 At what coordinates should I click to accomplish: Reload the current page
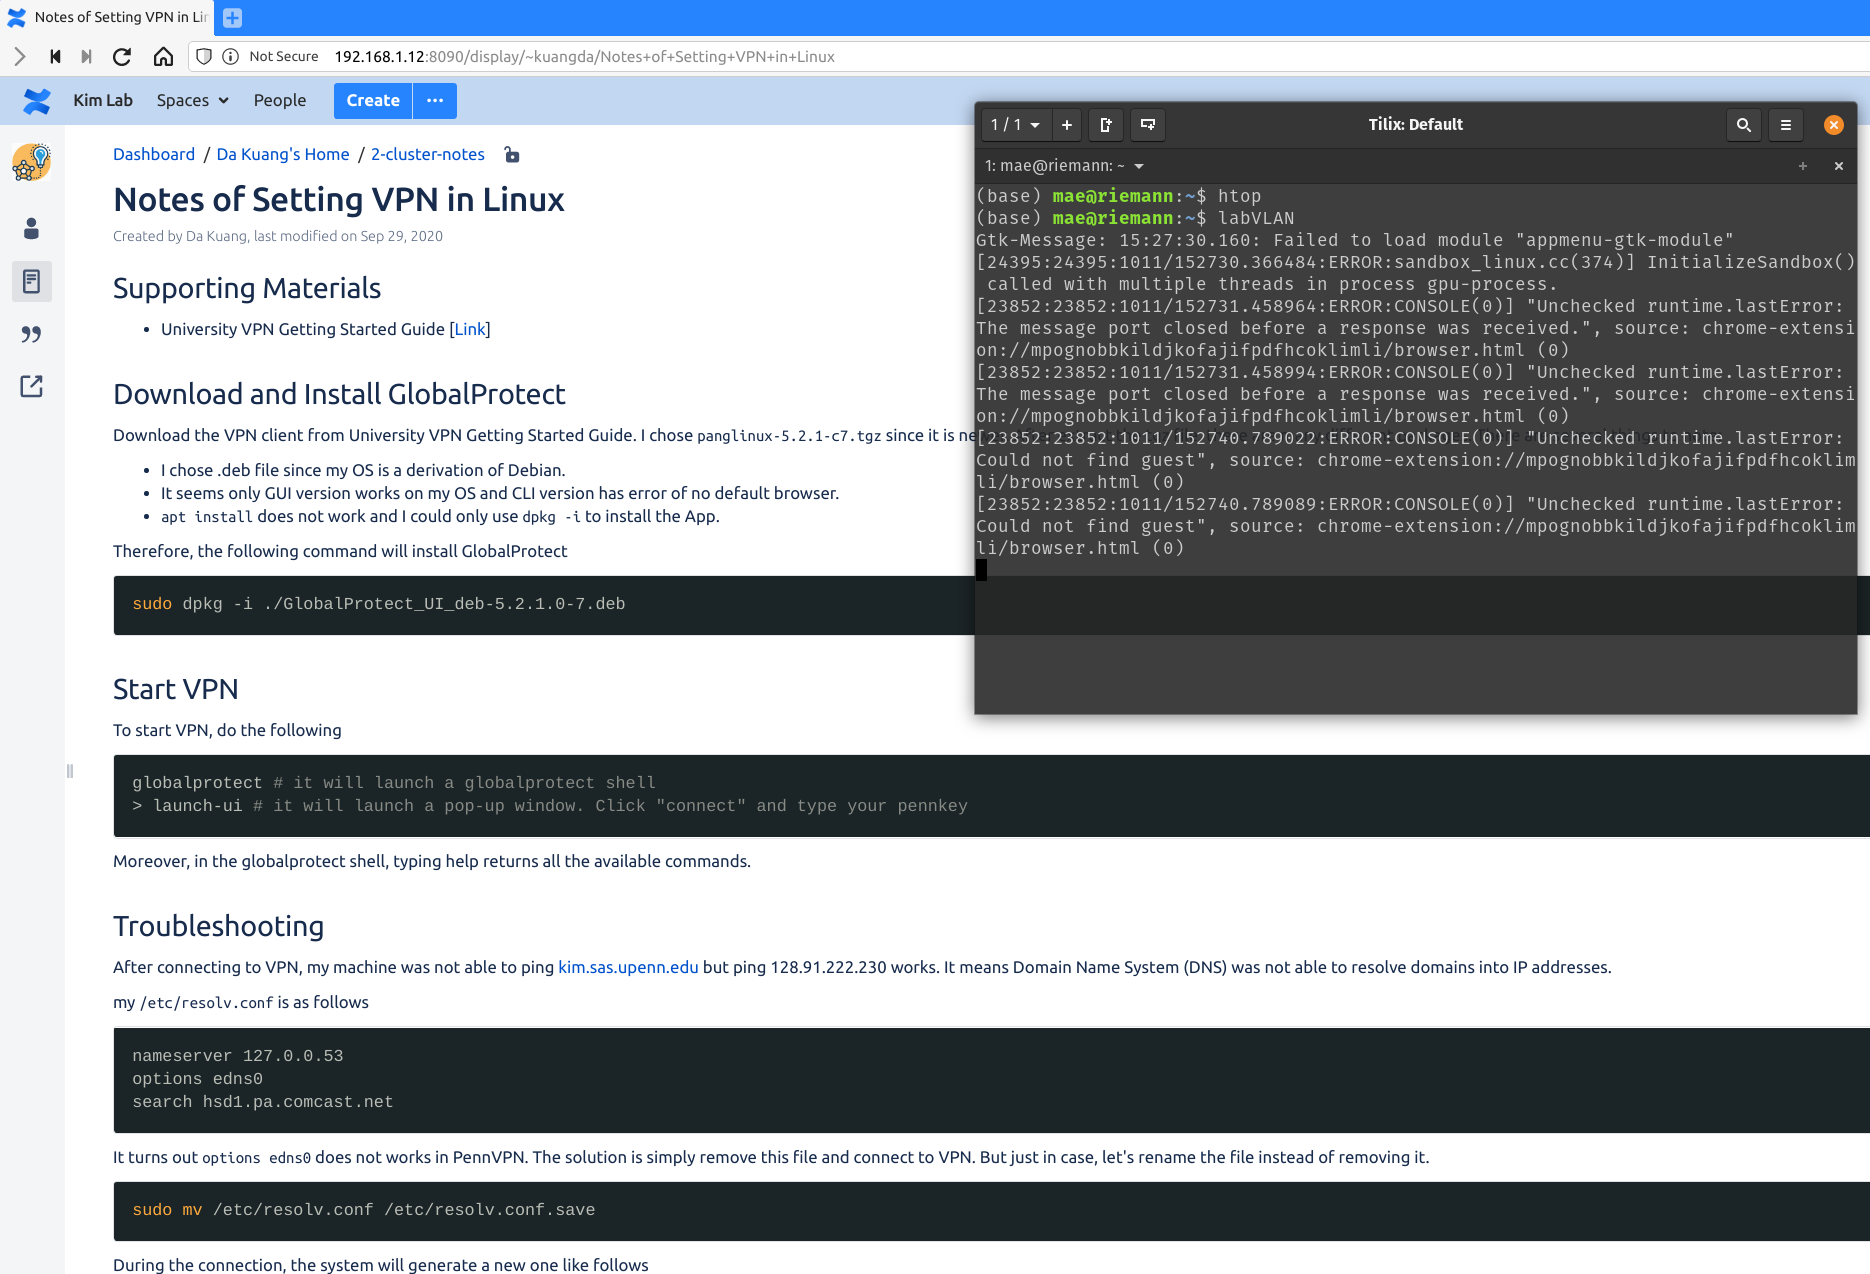(x=122, y=57)
